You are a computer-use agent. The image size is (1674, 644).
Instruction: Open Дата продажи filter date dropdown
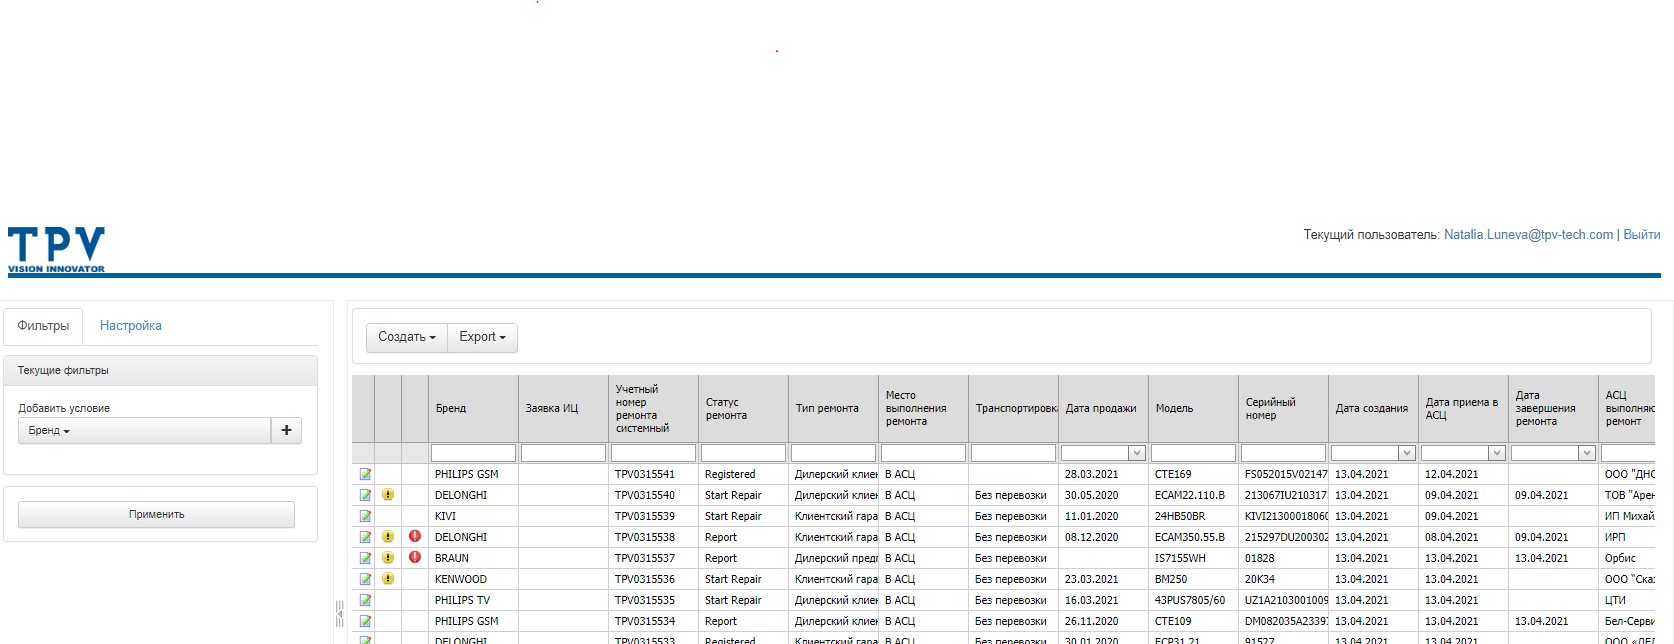1137,453
